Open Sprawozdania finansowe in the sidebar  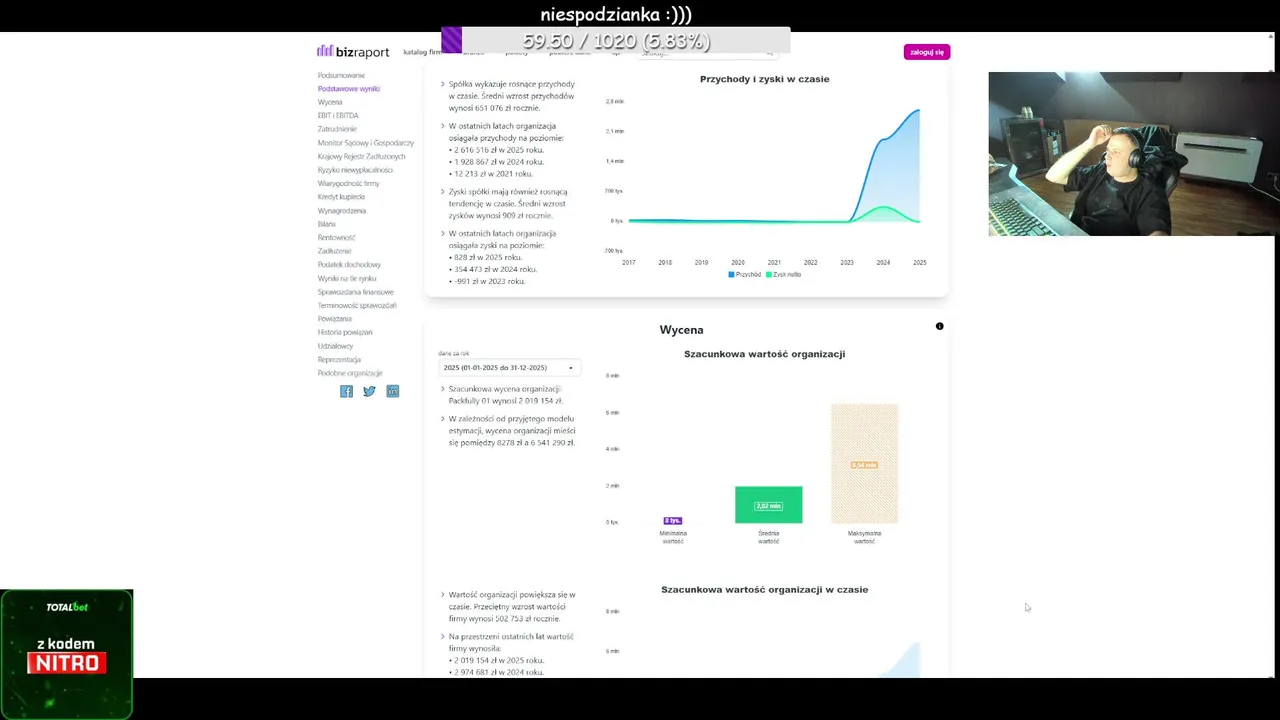click(356, 292)
